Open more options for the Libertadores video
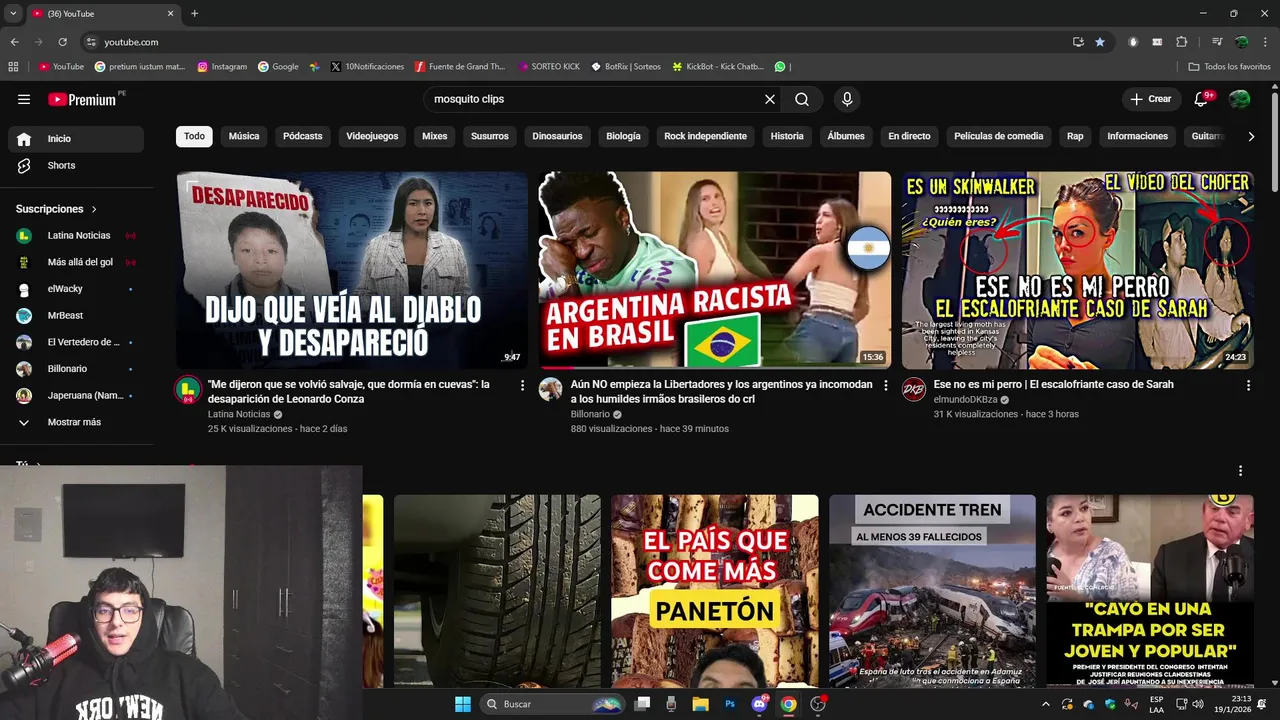The image size is (1280, 720). 885,385
